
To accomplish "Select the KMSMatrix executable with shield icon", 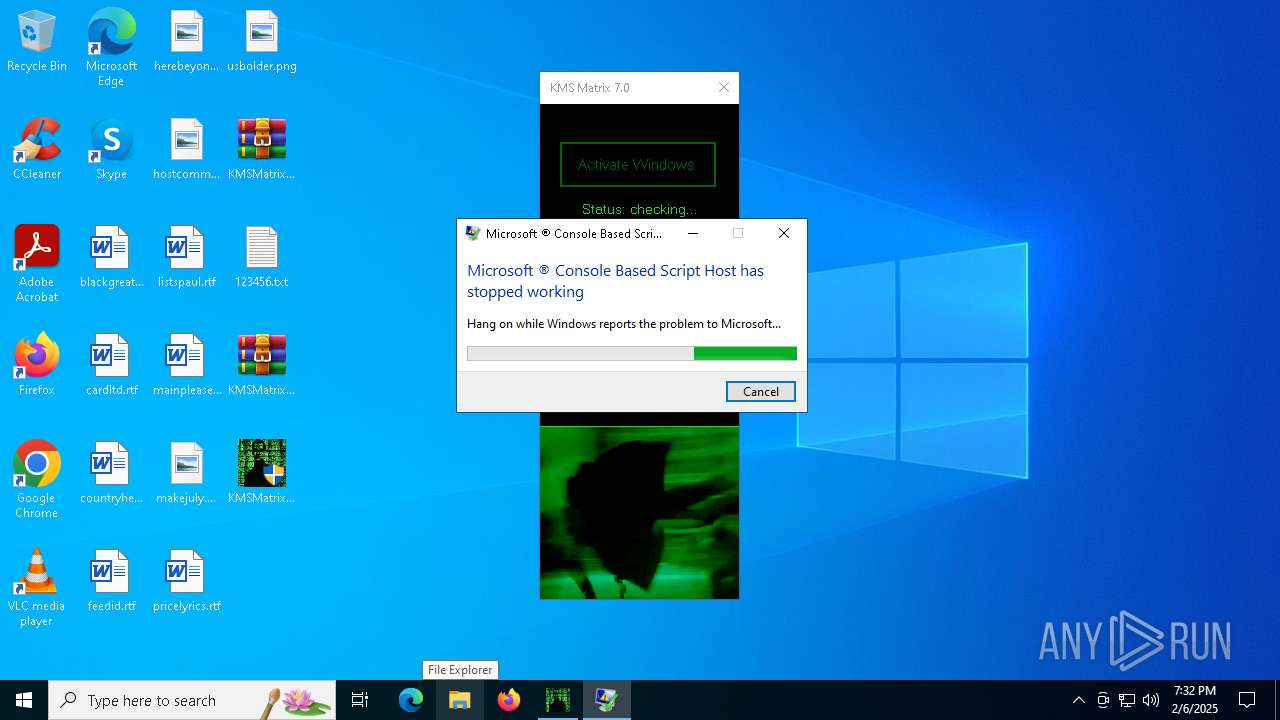I will (x=261, y=473).
